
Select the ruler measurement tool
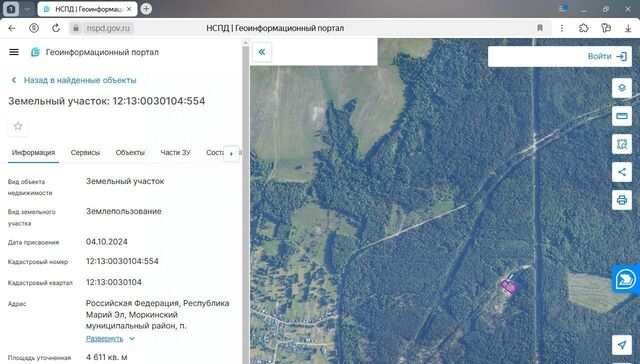[x=622, y=116]
